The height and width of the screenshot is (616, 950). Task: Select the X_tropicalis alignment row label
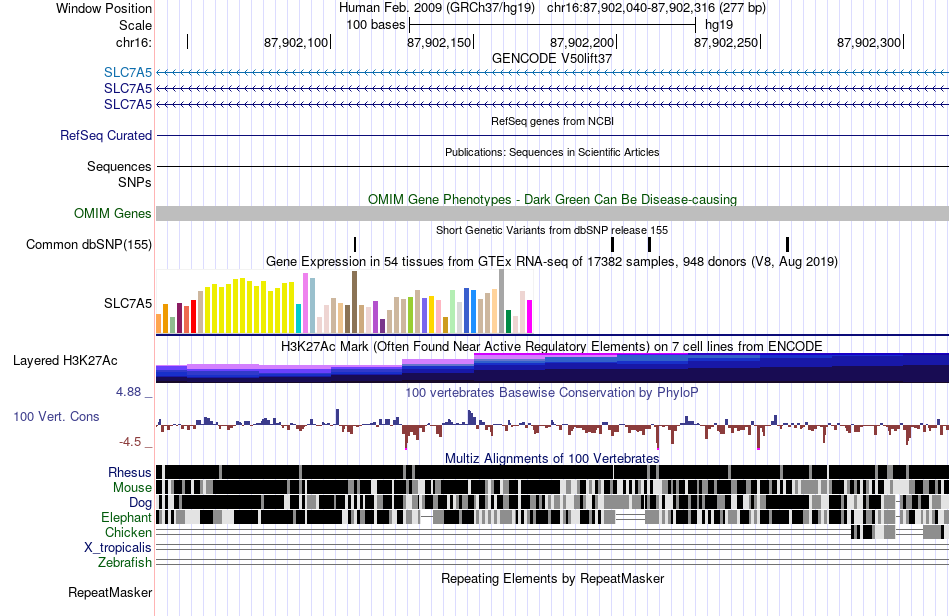click(118, 548)
